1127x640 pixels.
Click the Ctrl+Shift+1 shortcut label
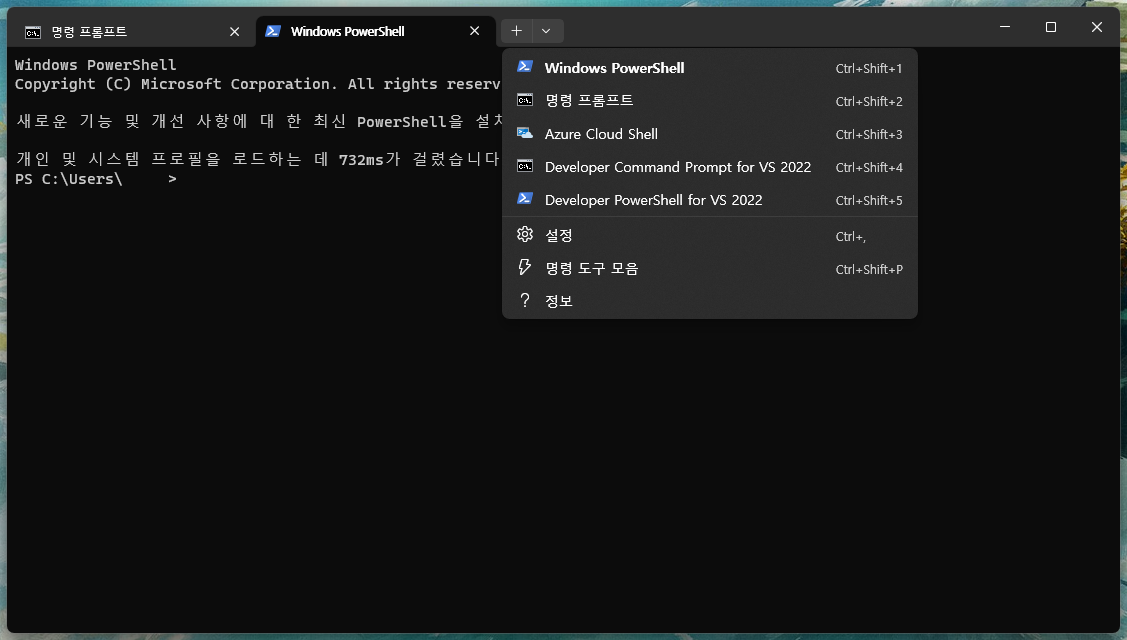tap(868, 68)
